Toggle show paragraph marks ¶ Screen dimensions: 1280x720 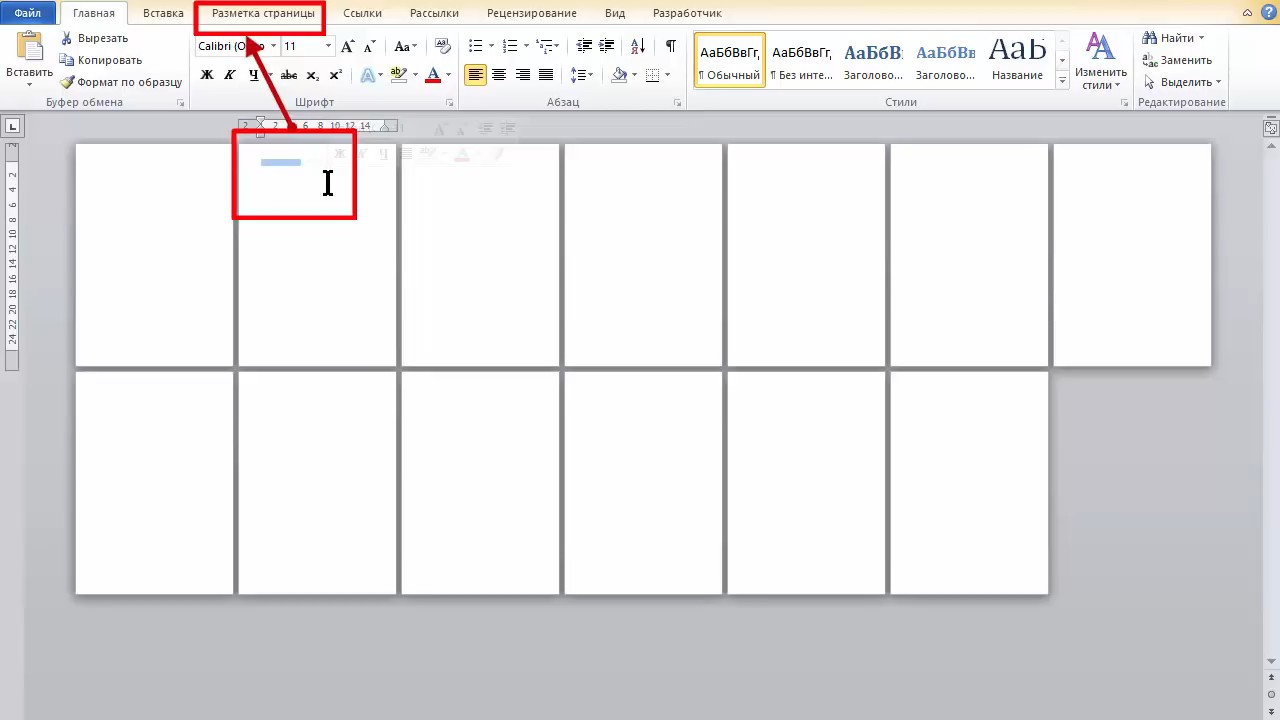(670, 46)
